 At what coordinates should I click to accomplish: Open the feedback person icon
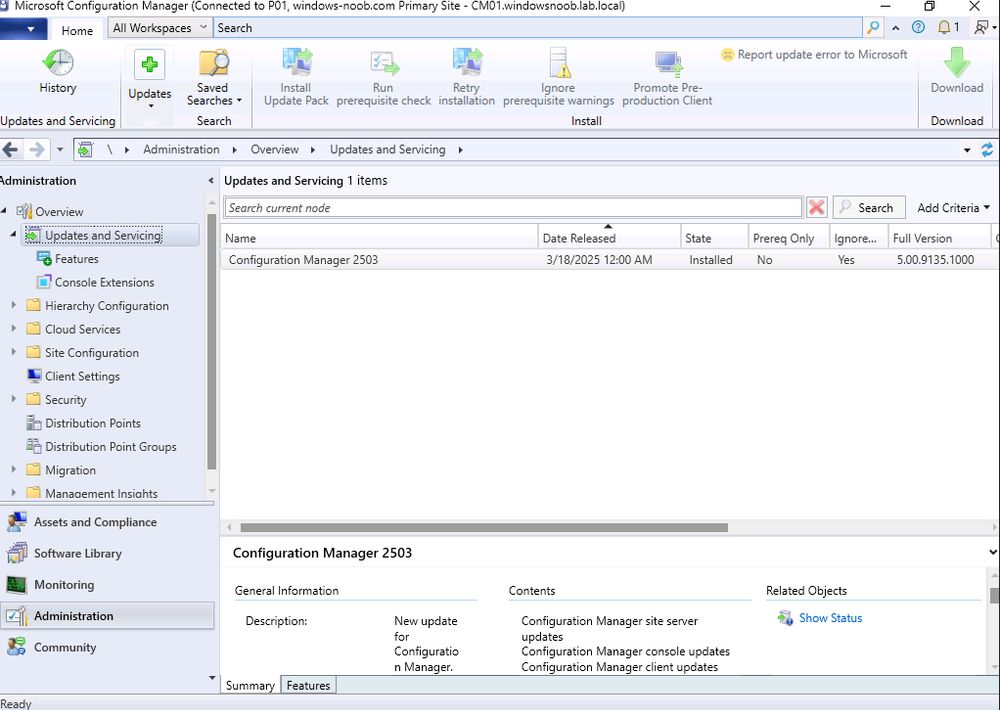coord(984,27)
